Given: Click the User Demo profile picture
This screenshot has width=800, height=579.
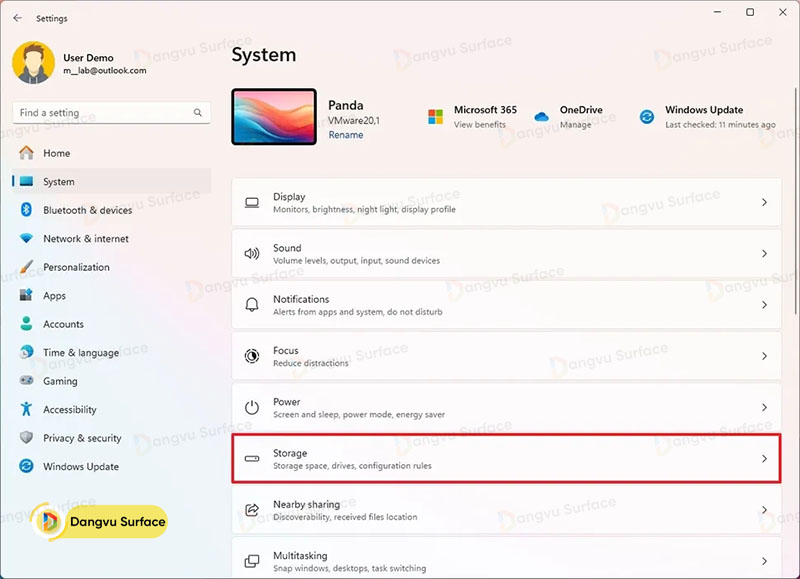Looking at the screenshot, I should pyautogui.click(x=32, y=62).
